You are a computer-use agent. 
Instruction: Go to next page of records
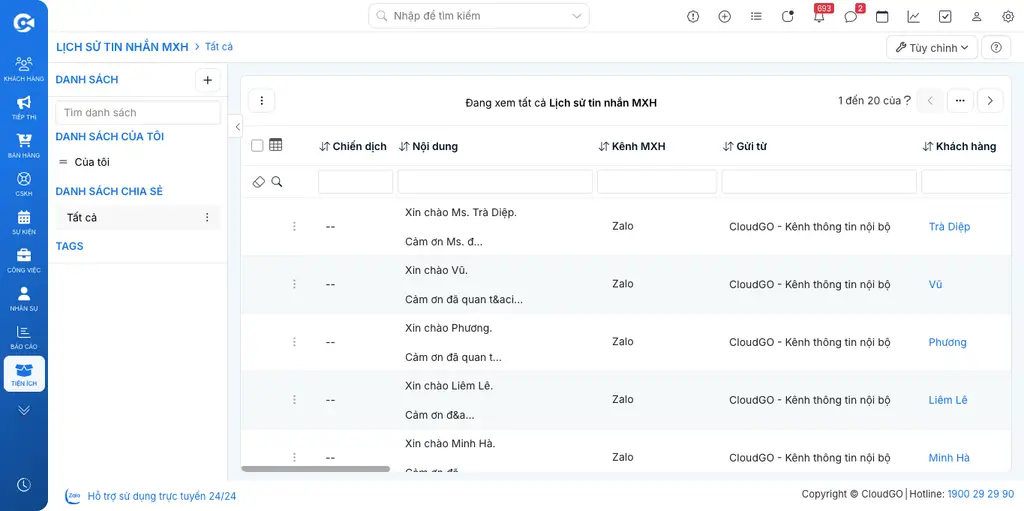click(990, 101)
